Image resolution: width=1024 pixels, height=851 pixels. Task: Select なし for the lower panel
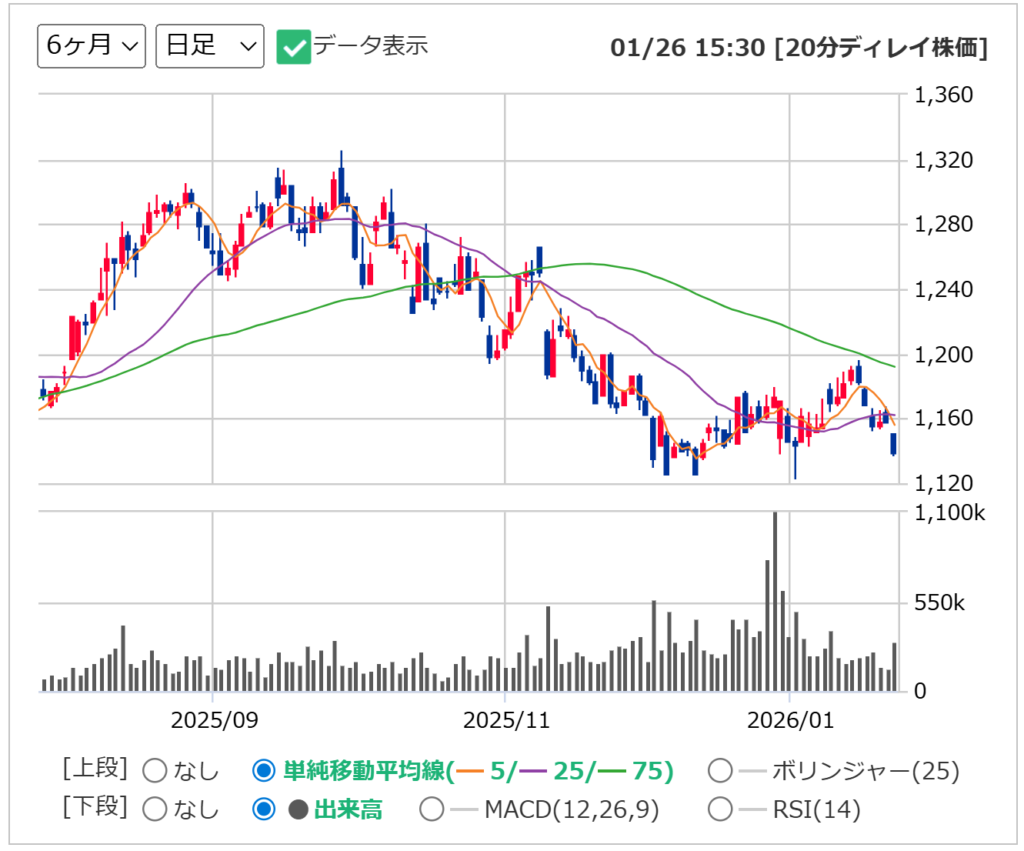click(x=155, y=808)
